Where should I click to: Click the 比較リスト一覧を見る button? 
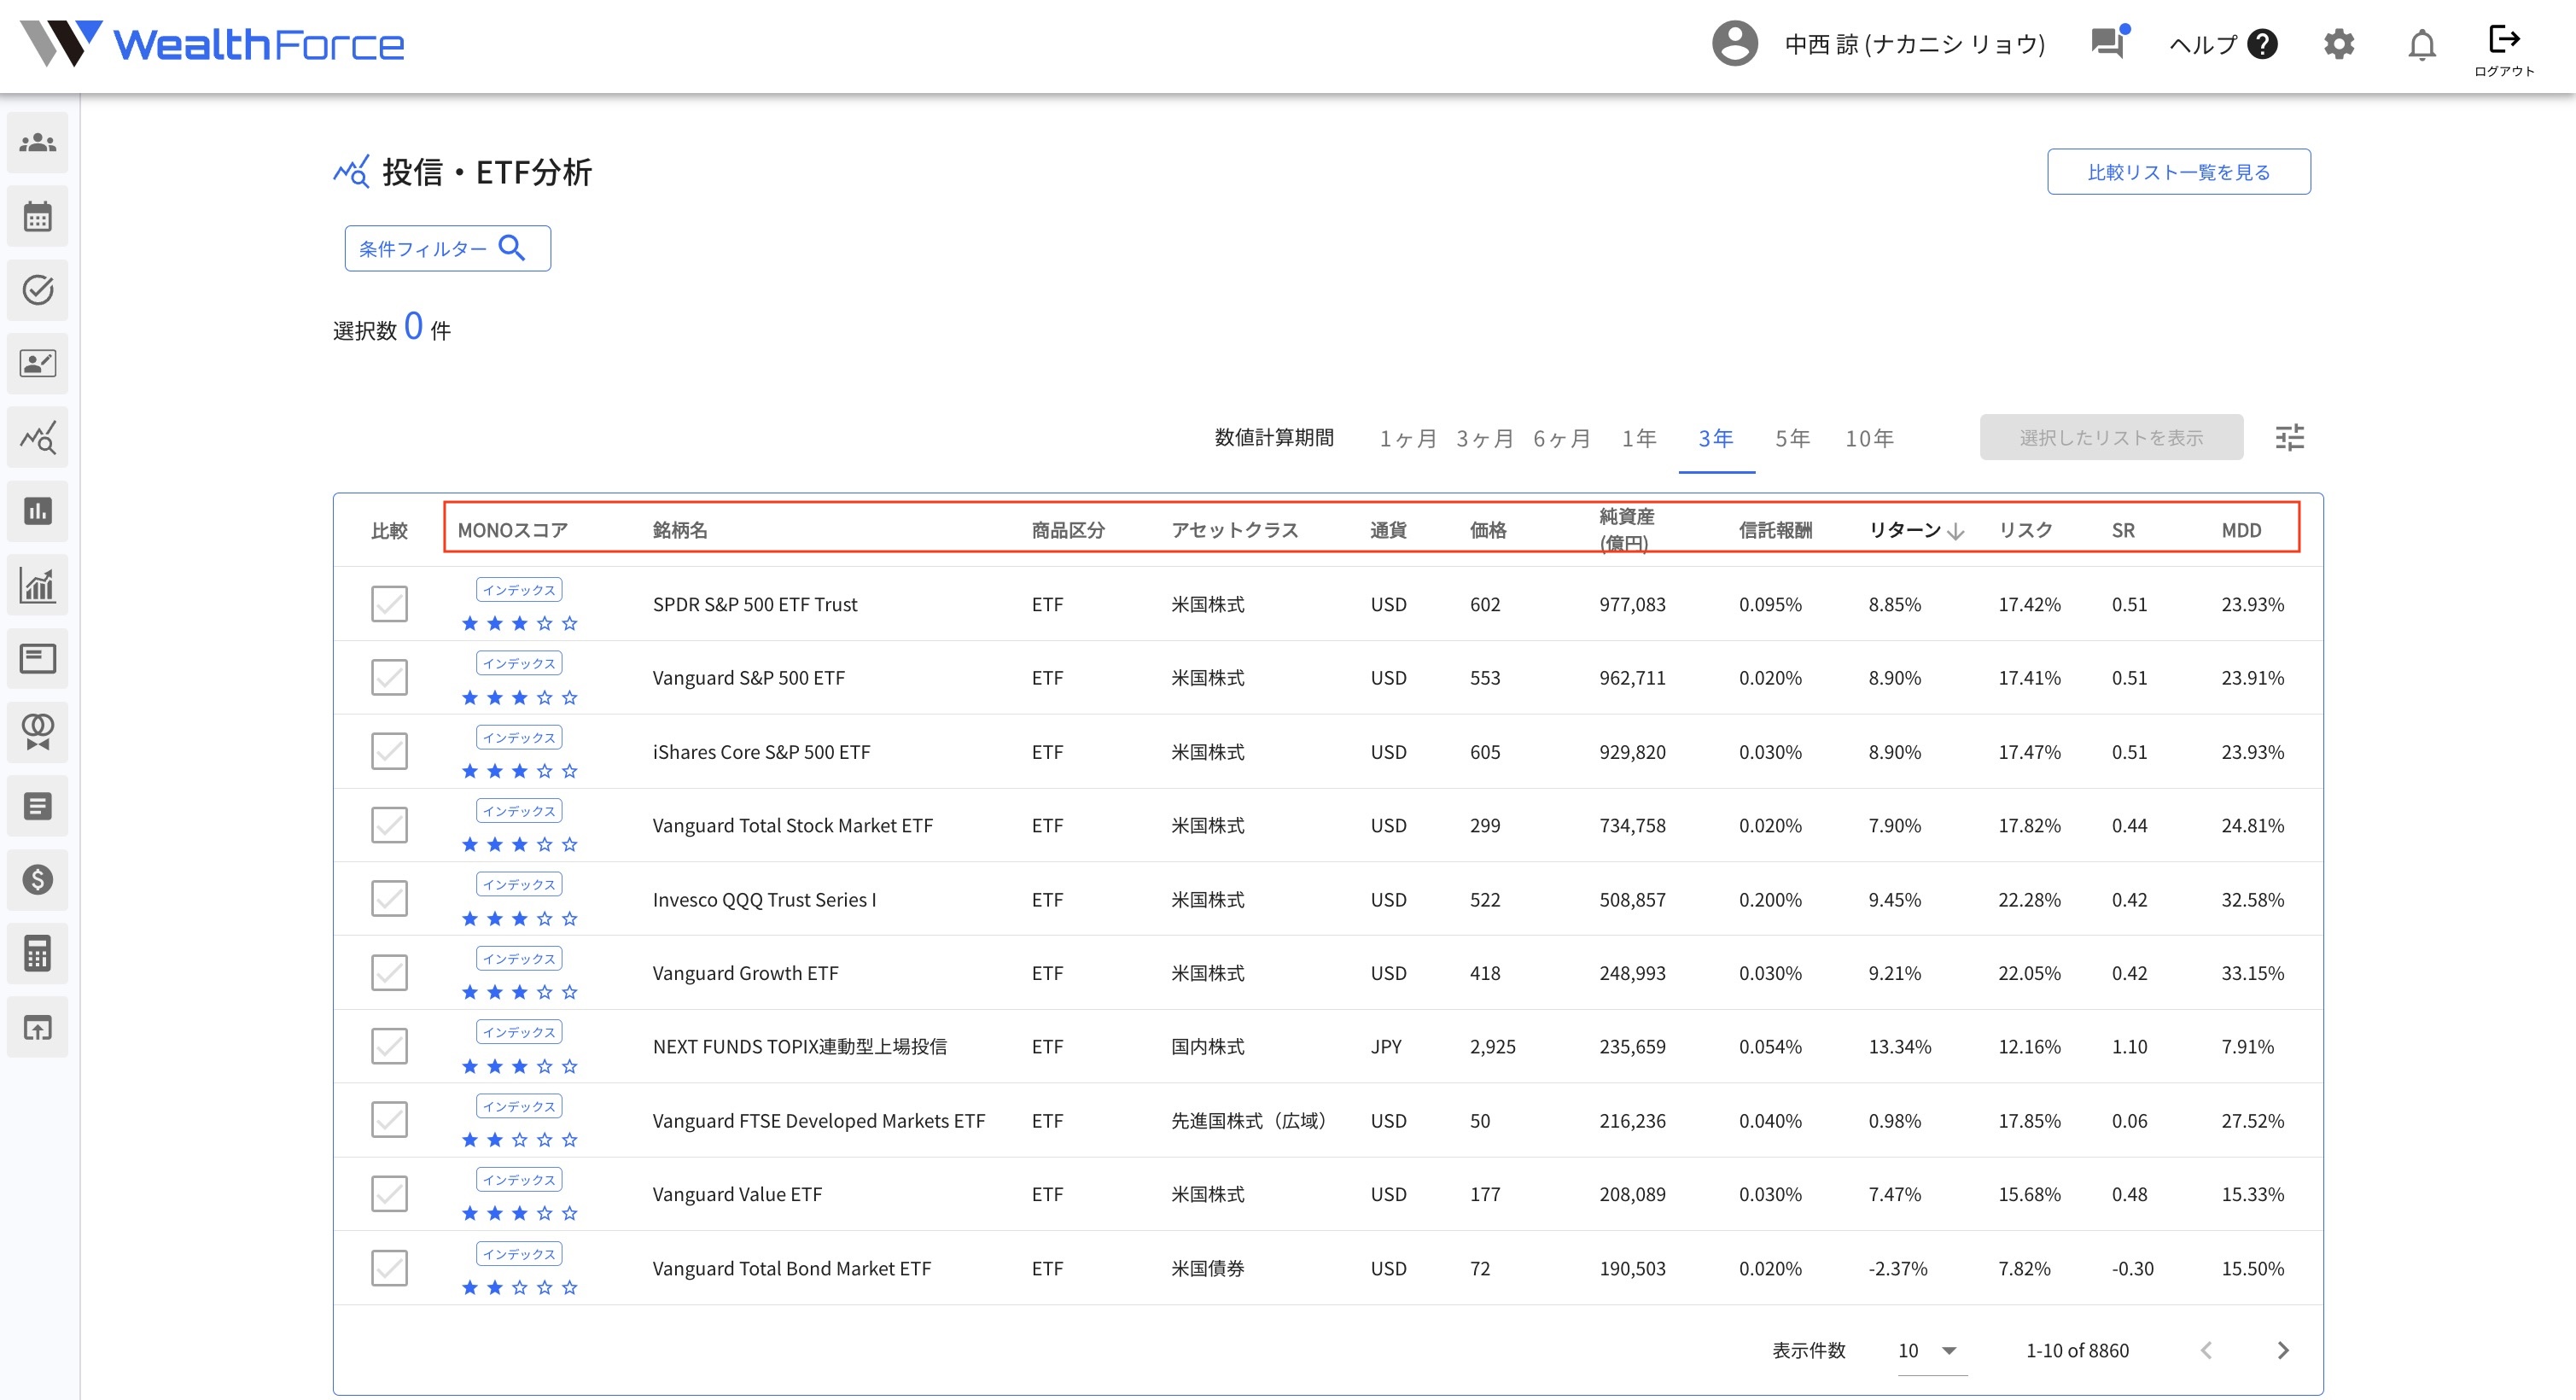coord(2178,172)
